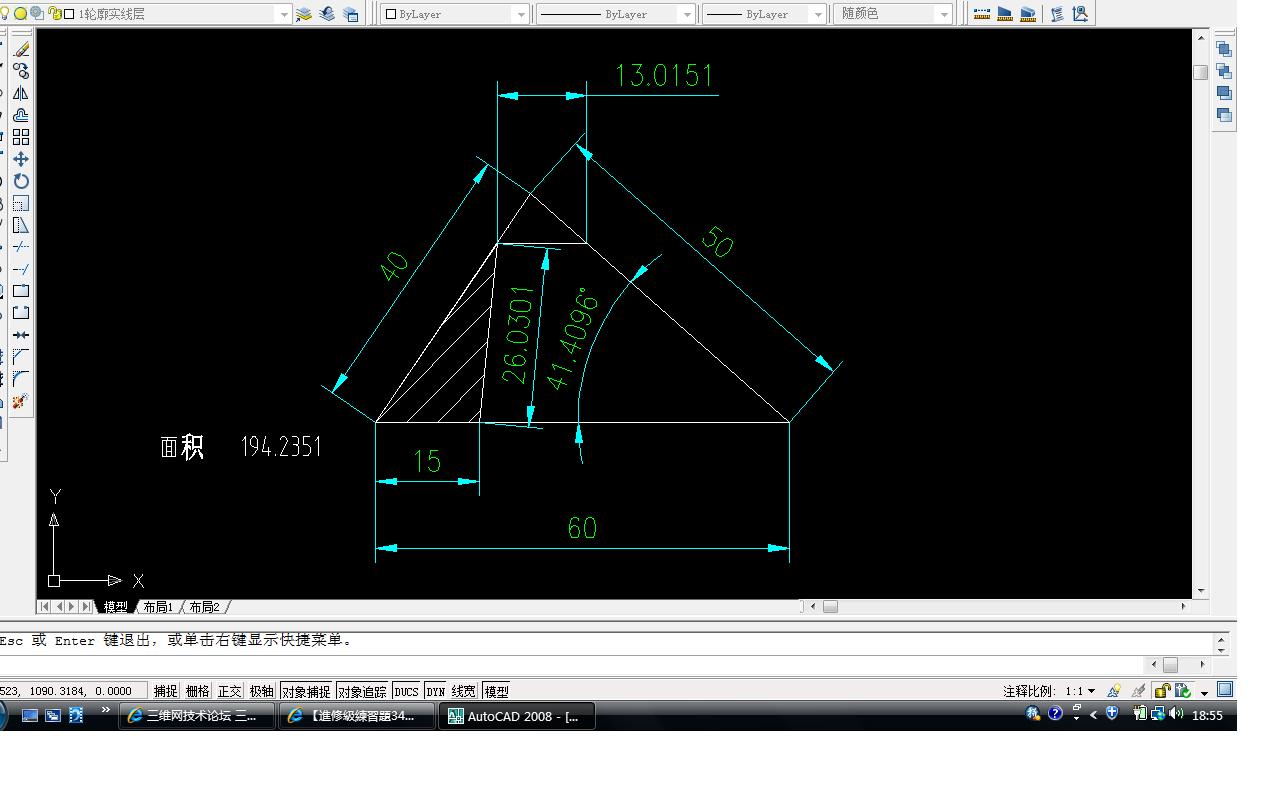Select the List inquiry tool
This screenshot has width=1280, height=800.
coord(1057,14)
